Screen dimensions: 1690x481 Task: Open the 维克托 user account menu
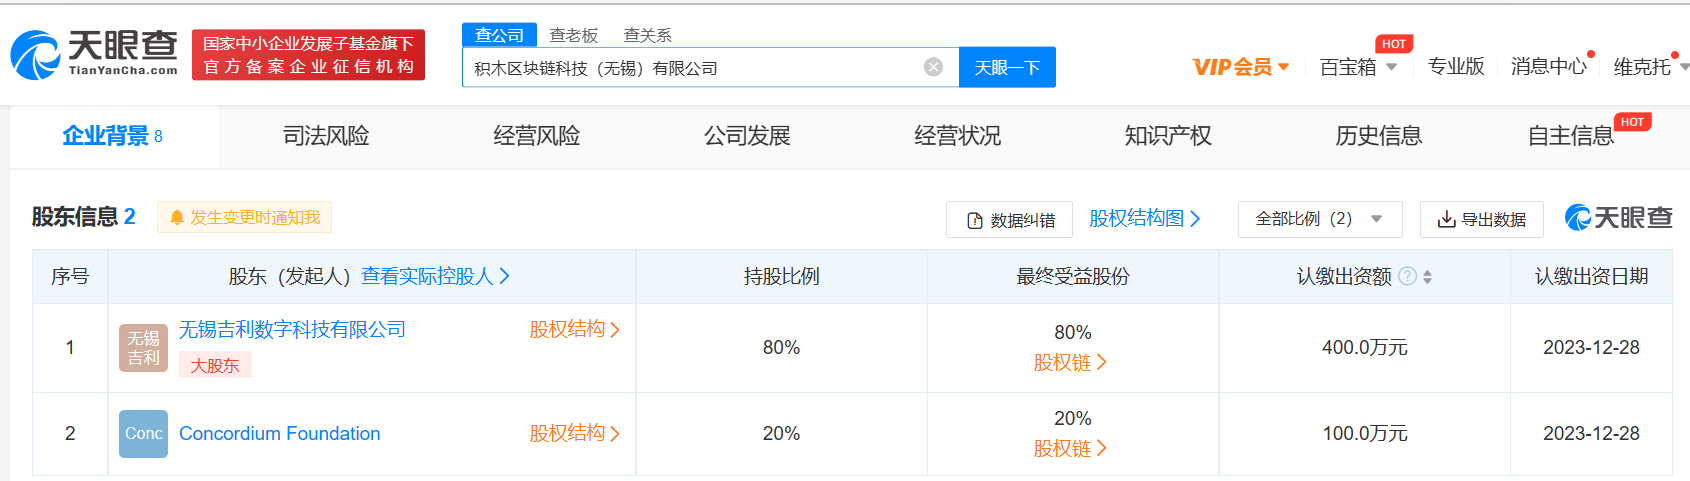pos(1651,67)
